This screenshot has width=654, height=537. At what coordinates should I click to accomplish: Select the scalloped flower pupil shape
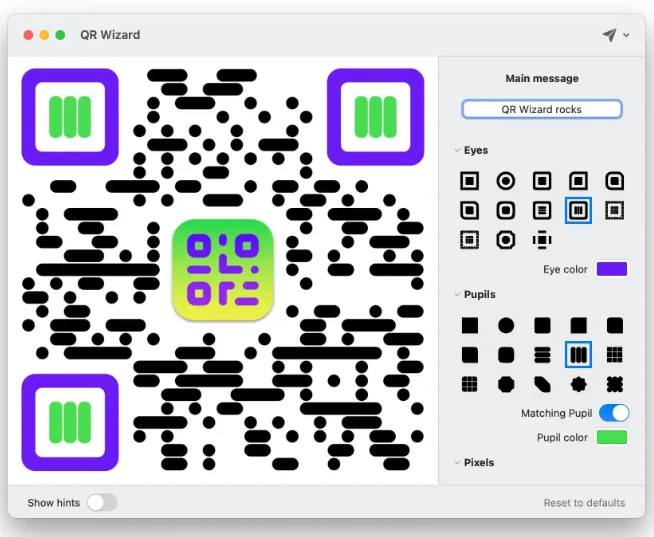pos(578,384)
